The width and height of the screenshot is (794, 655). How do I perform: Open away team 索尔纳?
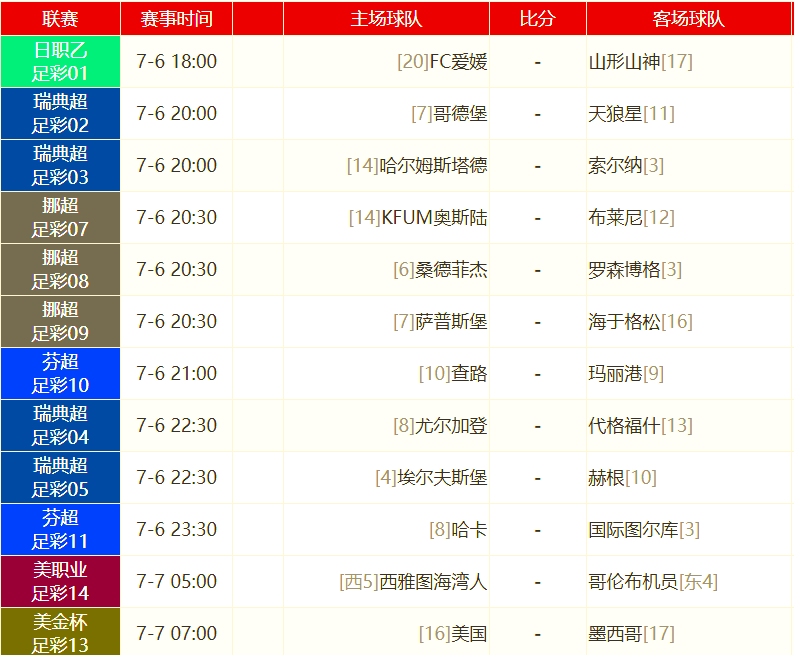point(615,166)
